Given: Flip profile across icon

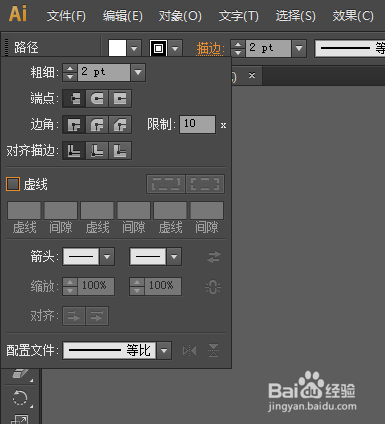Looking at the screenshot, I should 213,351.
